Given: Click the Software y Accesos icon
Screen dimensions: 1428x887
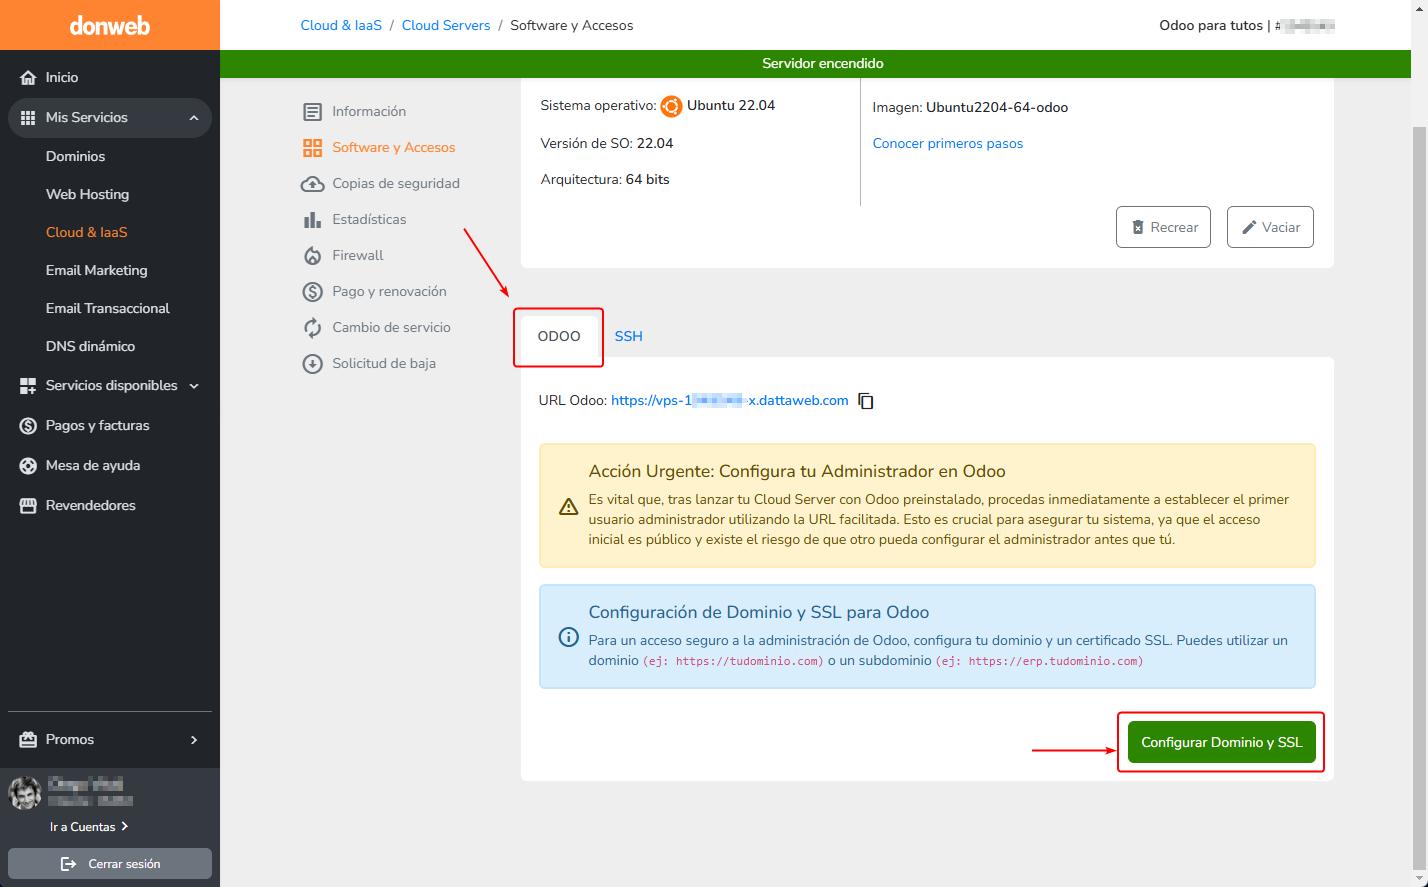Looking at the screenshot, I should (x=313, y=147).
